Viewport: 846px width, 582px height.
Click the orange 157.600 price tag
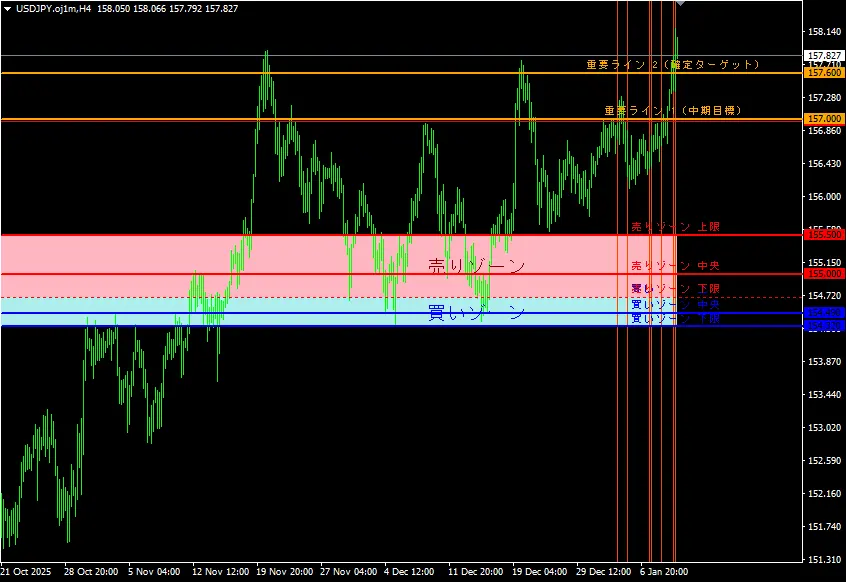click(x=823, y=73)
